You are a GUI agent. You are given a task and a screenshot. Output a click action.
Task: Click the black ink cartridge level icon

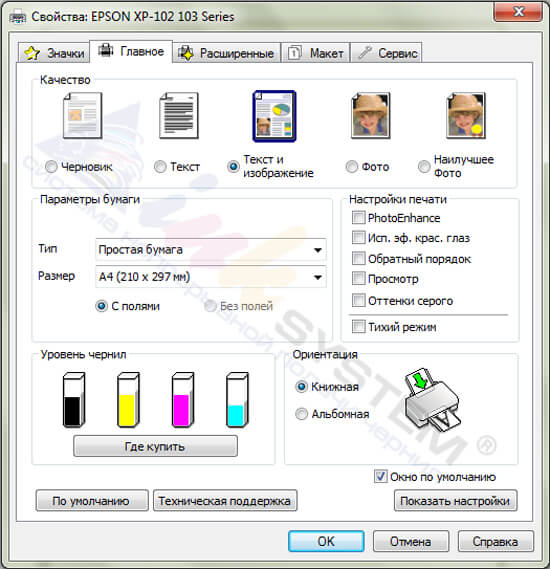click(x=74, y=400)
